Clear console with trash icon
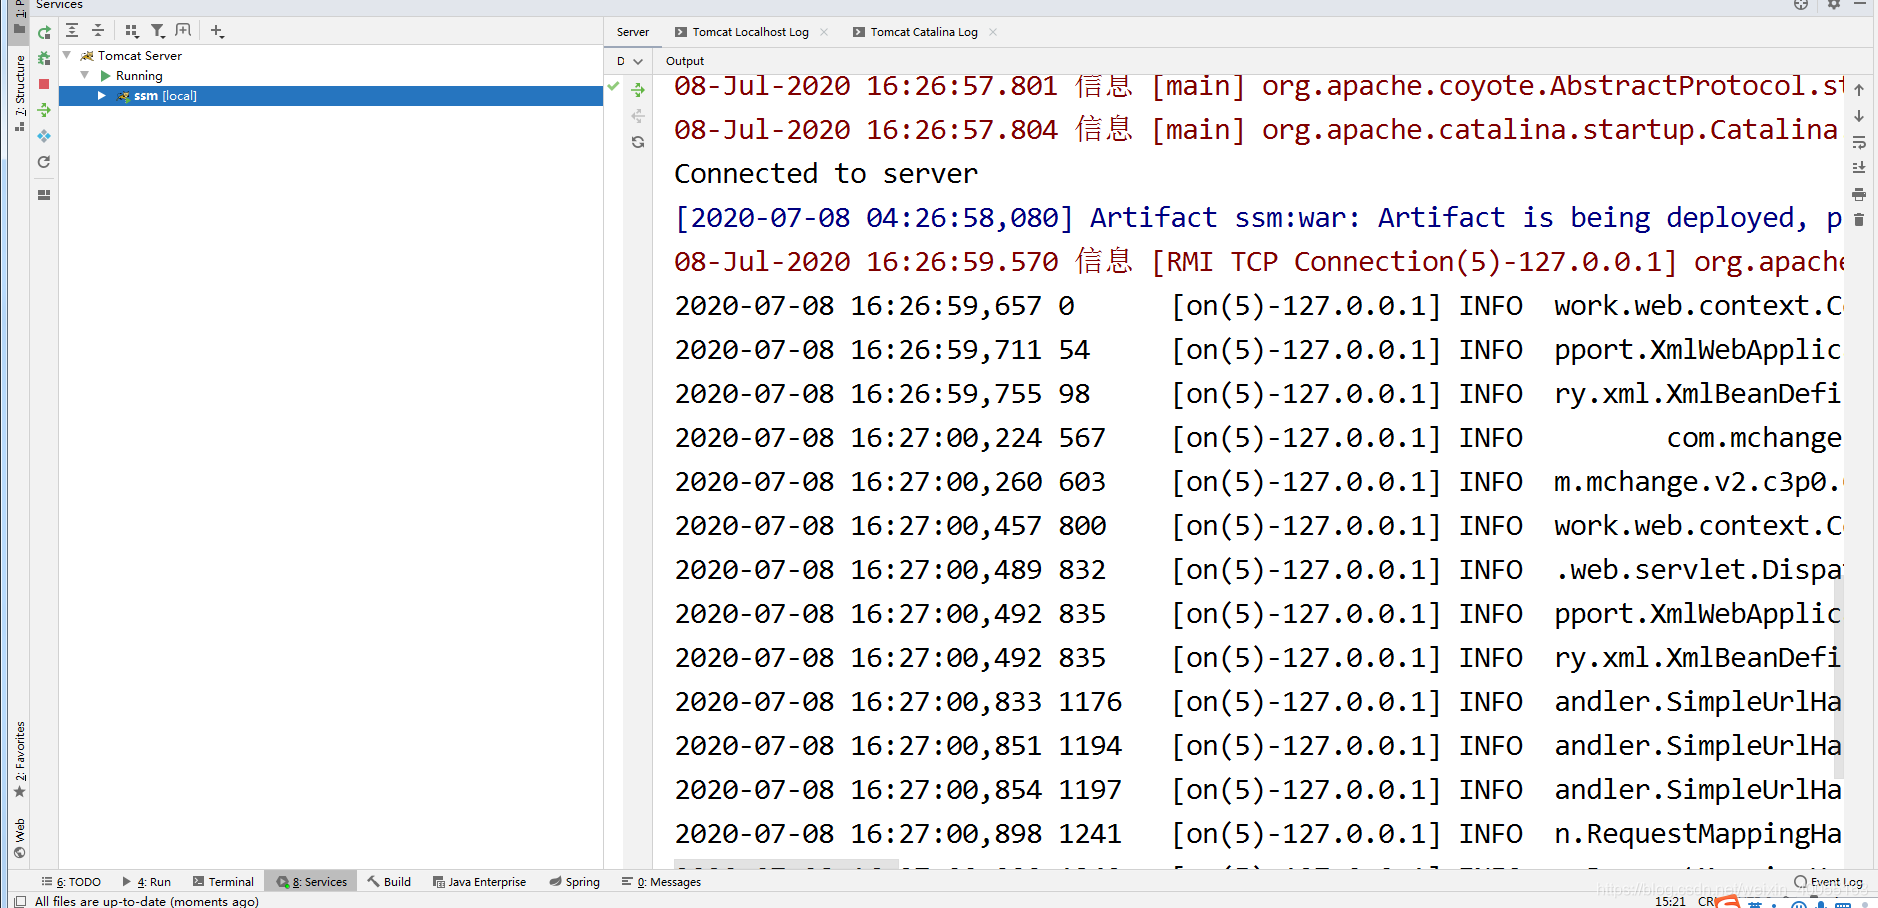Screen dimensions: 1878x908 coord(1859,220)
